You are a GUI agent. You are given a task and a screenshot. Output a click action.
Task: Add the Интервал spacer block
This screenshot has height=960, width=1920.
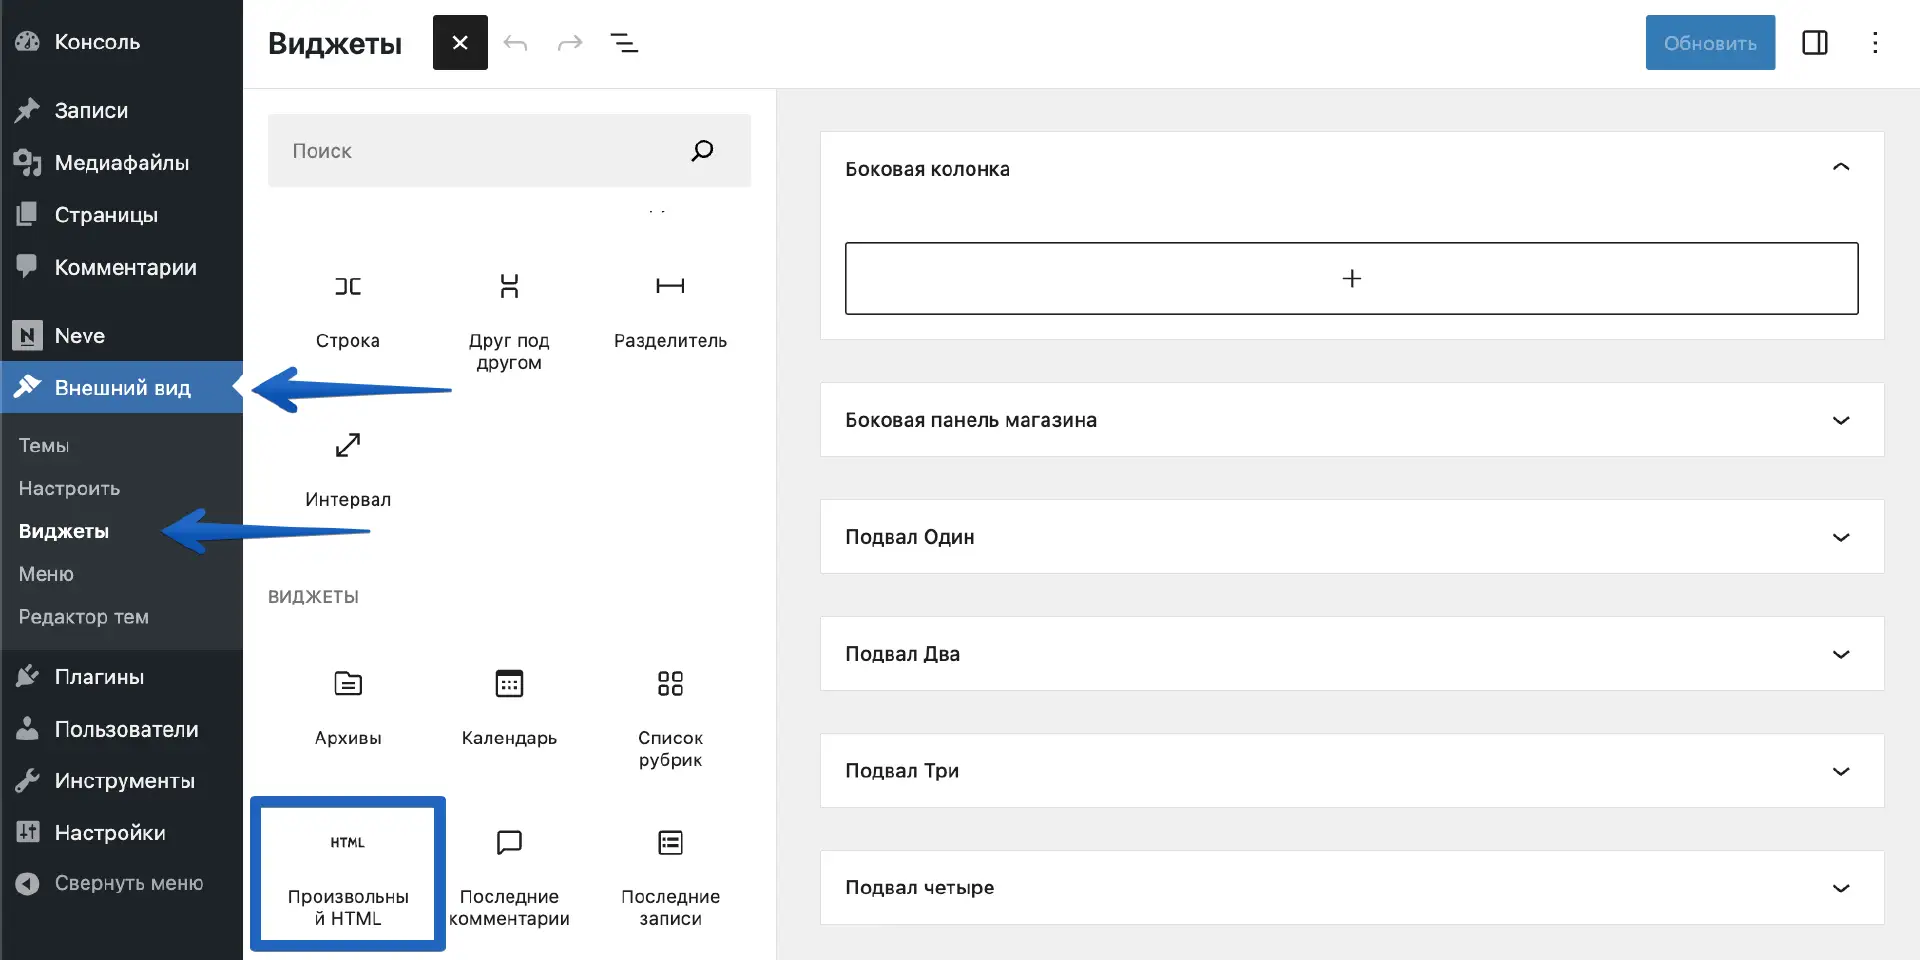[x=347, y=468]
